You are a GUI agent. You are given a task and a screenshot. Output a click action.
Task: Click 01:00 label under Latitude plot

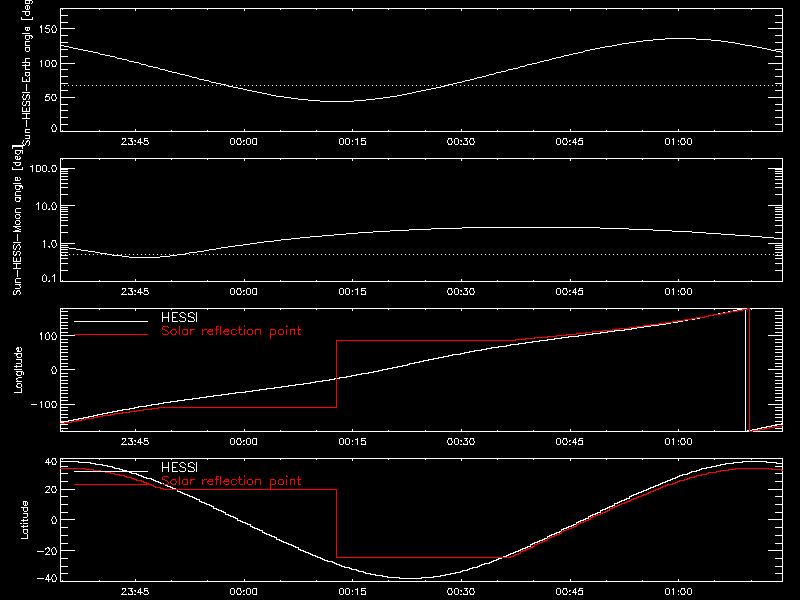click(x=678, y=592)
